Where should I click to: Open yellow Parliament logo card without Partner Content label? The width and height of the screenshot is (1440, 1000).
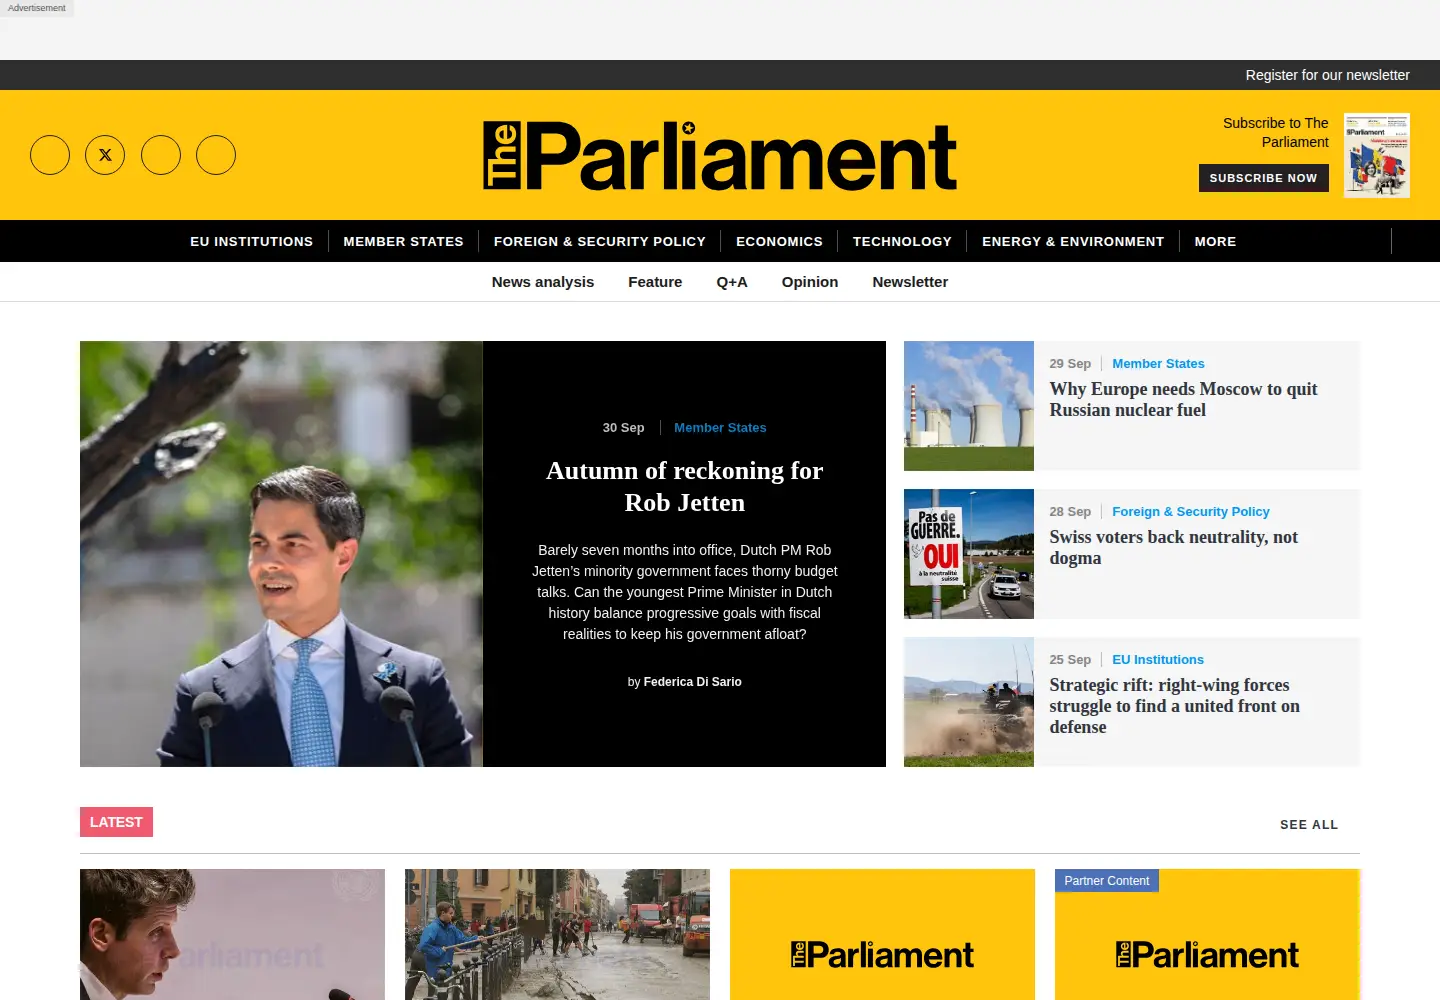coord(882,934)
